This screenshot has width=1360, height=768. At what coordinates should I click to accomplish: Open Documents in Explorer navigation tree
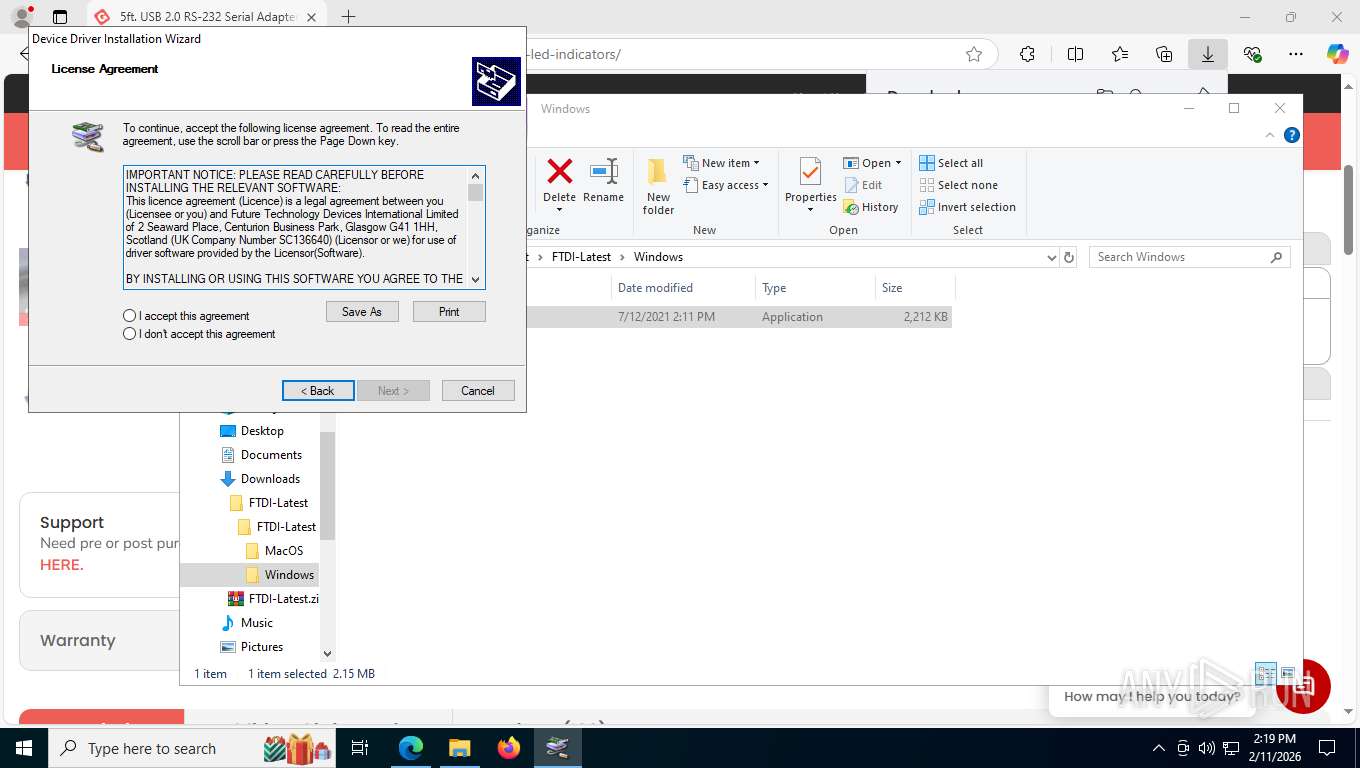tap(271, 455)
